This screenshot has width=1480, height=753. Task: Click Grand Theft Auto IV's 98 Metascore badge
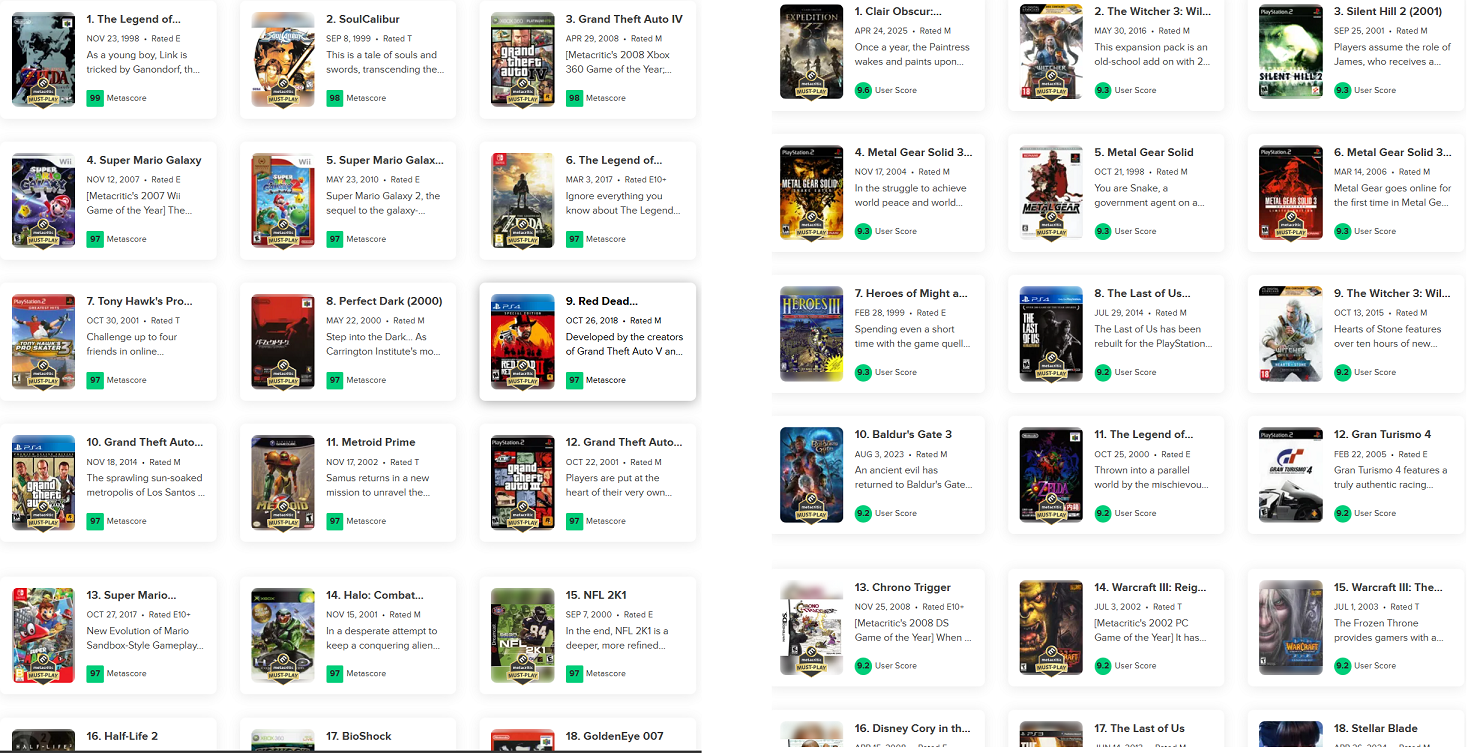coord(575,98)
